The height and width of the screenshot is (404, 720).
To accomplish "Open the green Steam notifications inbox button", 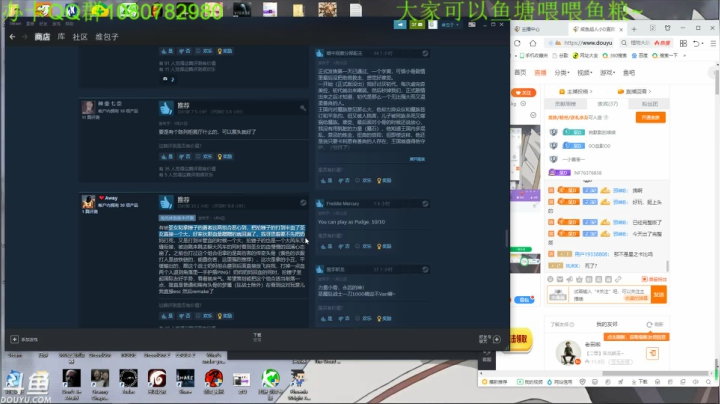I will [417, 24].
